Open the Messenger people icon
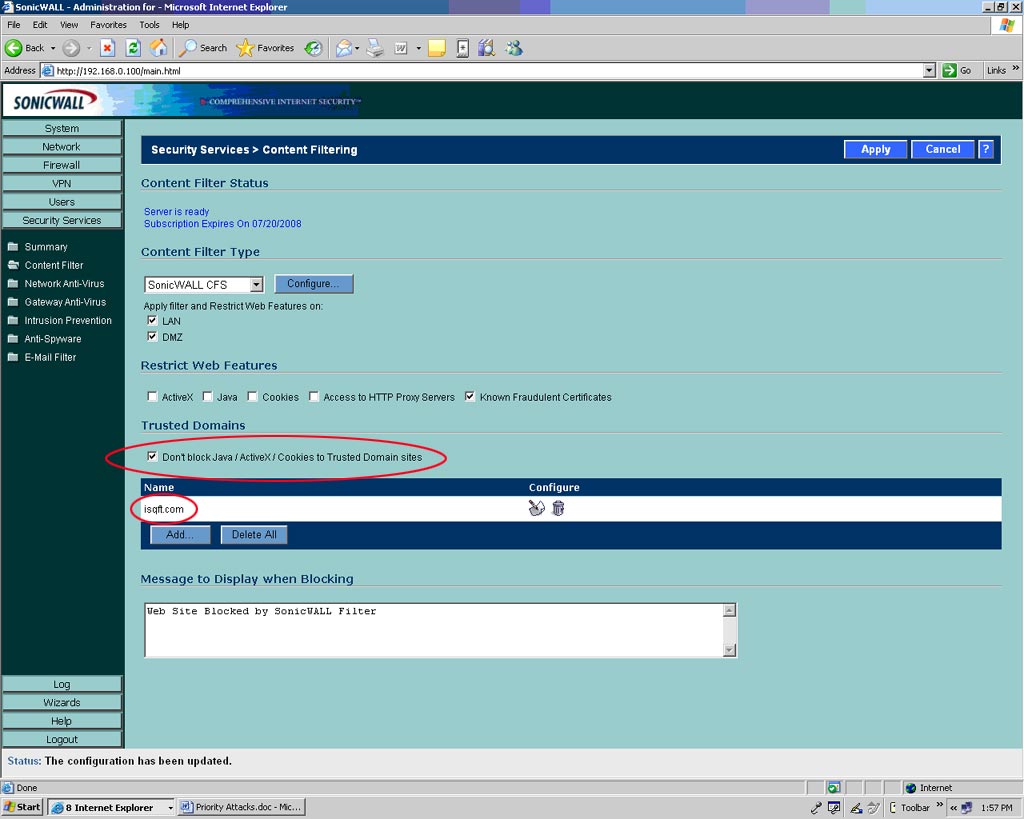Viewport: 1024px width, 819px height. click(514, 48)
